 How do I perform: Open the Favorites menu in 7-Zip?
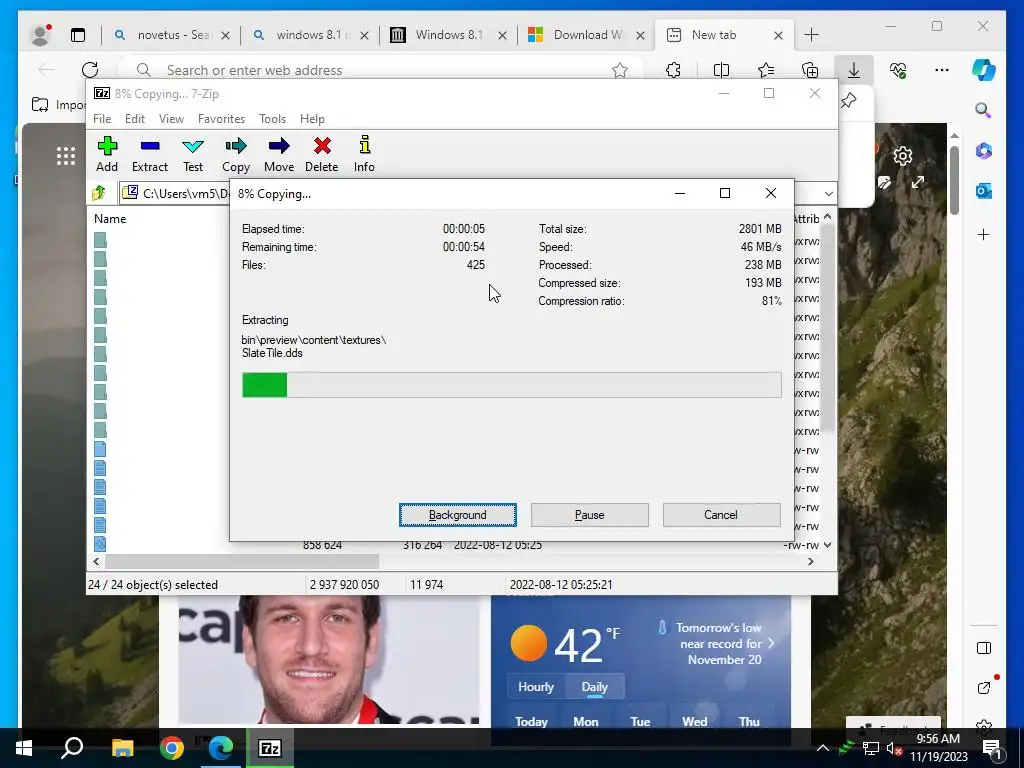click(x=221, y=119)
